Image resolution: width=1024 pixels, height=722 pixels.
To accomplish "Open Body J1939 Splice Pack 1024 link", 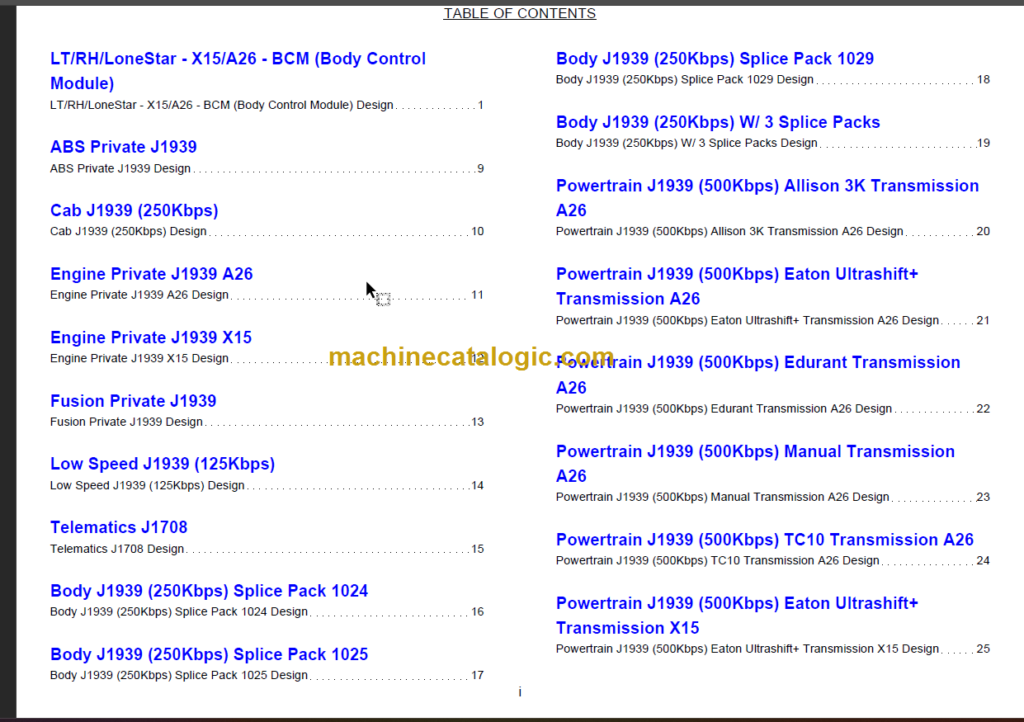I will click(208, 590).
